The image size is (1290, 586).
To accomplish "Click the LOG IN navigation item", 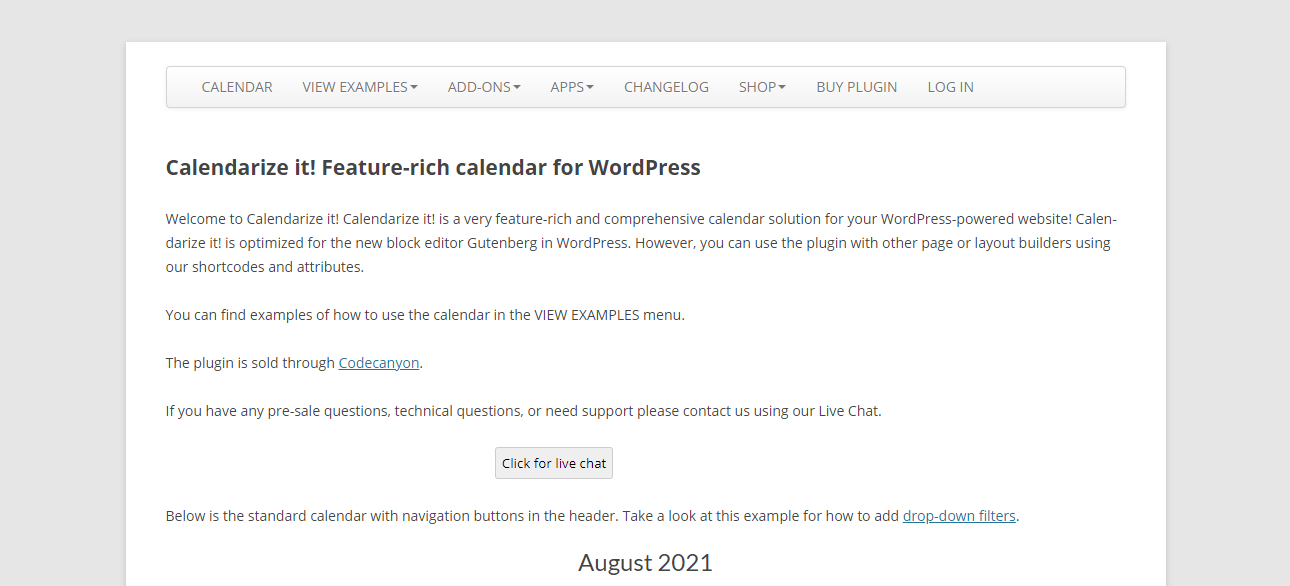I will [x=950, y=87].
